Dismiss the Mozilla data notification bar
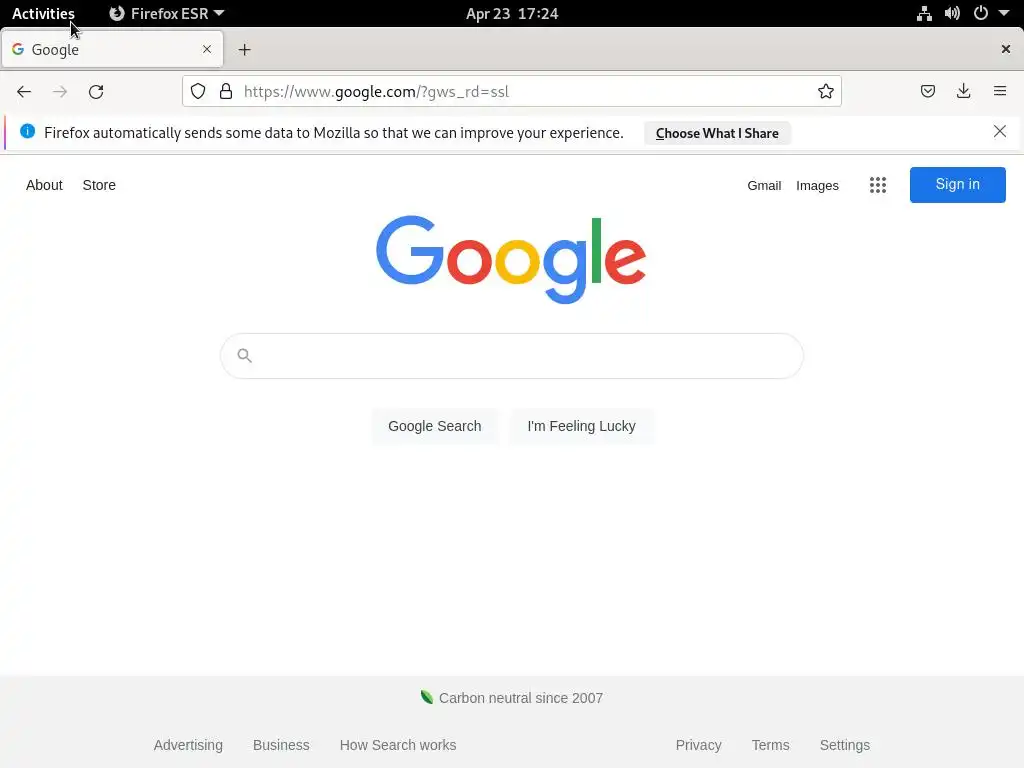 [1000, 131]
